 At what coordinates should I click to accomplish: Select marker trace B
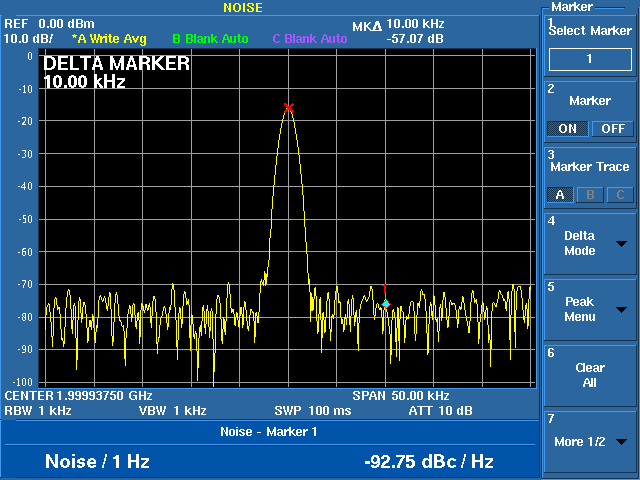point(590,195)
